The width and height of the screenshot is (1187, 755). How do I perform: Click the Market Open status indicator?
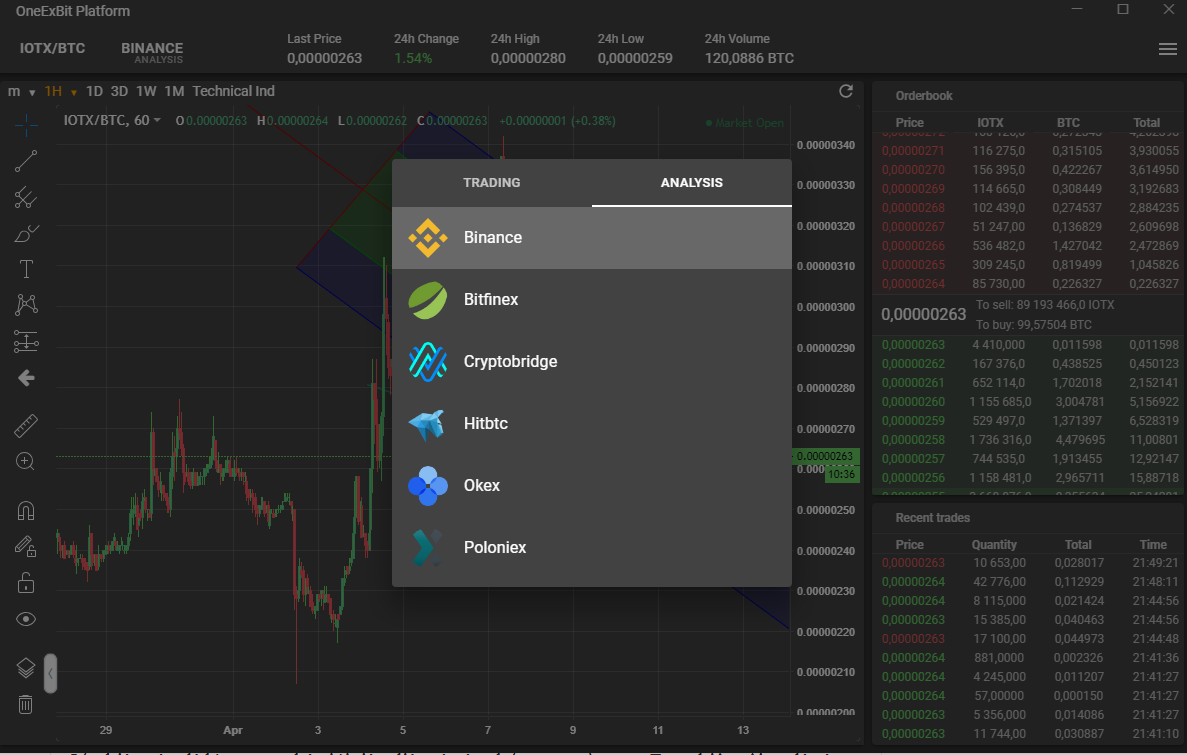744,123
